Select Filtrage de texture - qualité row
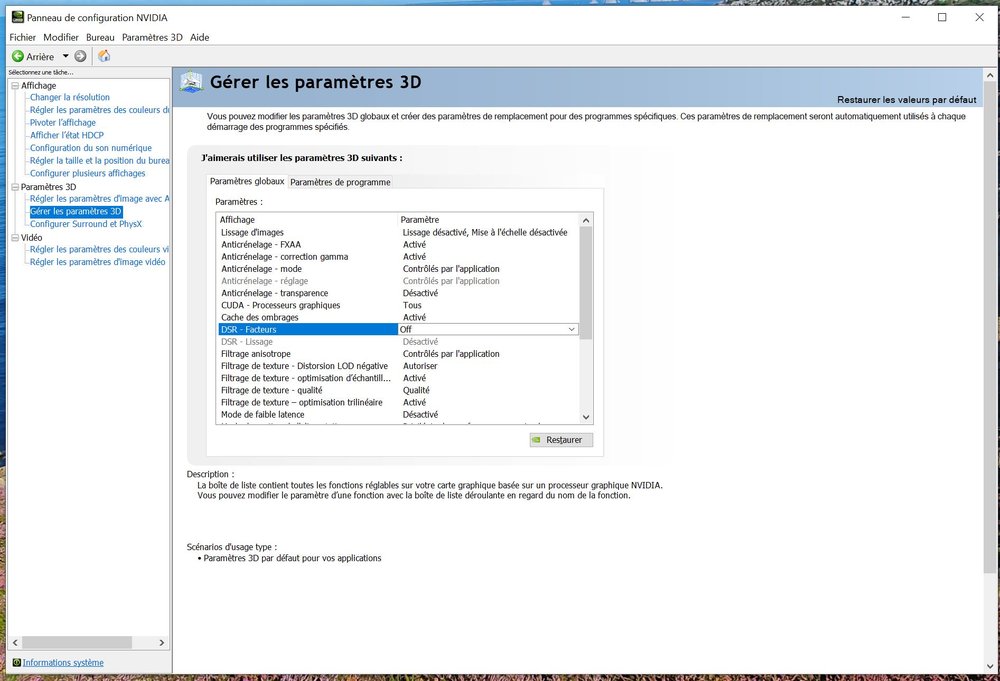 pos(399,390)
